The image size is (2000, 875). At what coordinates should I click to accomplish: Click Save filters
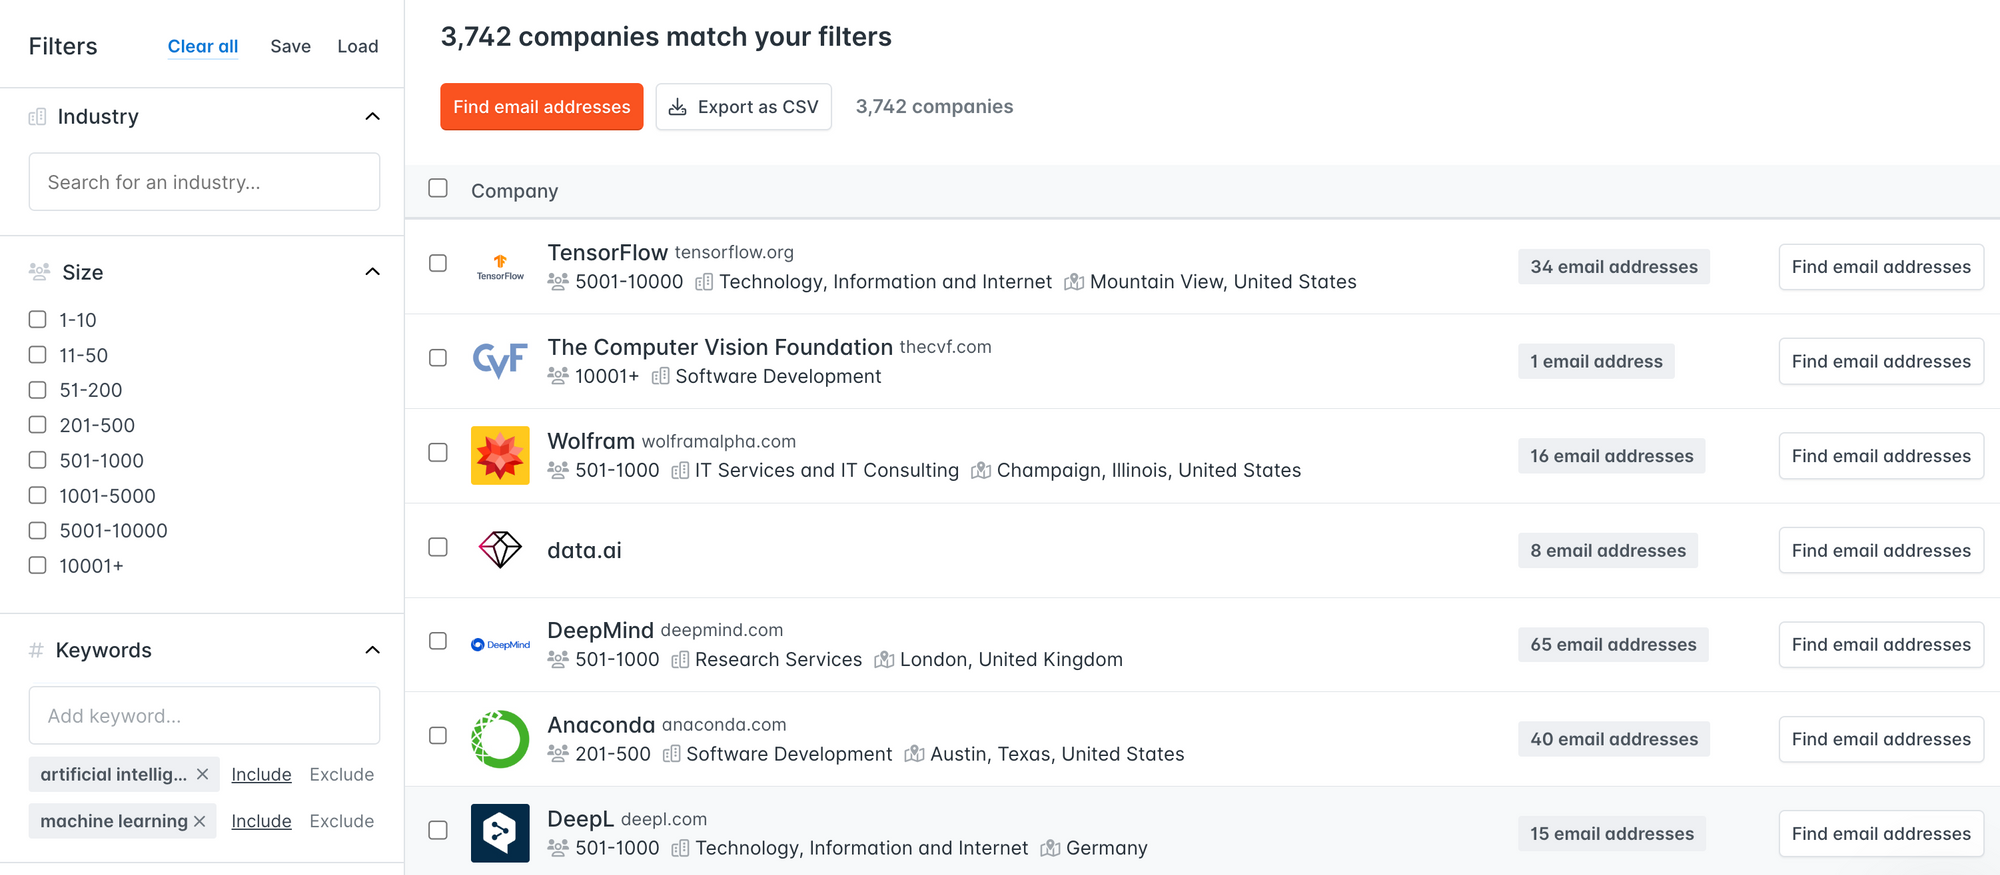(x=291, y=46)
